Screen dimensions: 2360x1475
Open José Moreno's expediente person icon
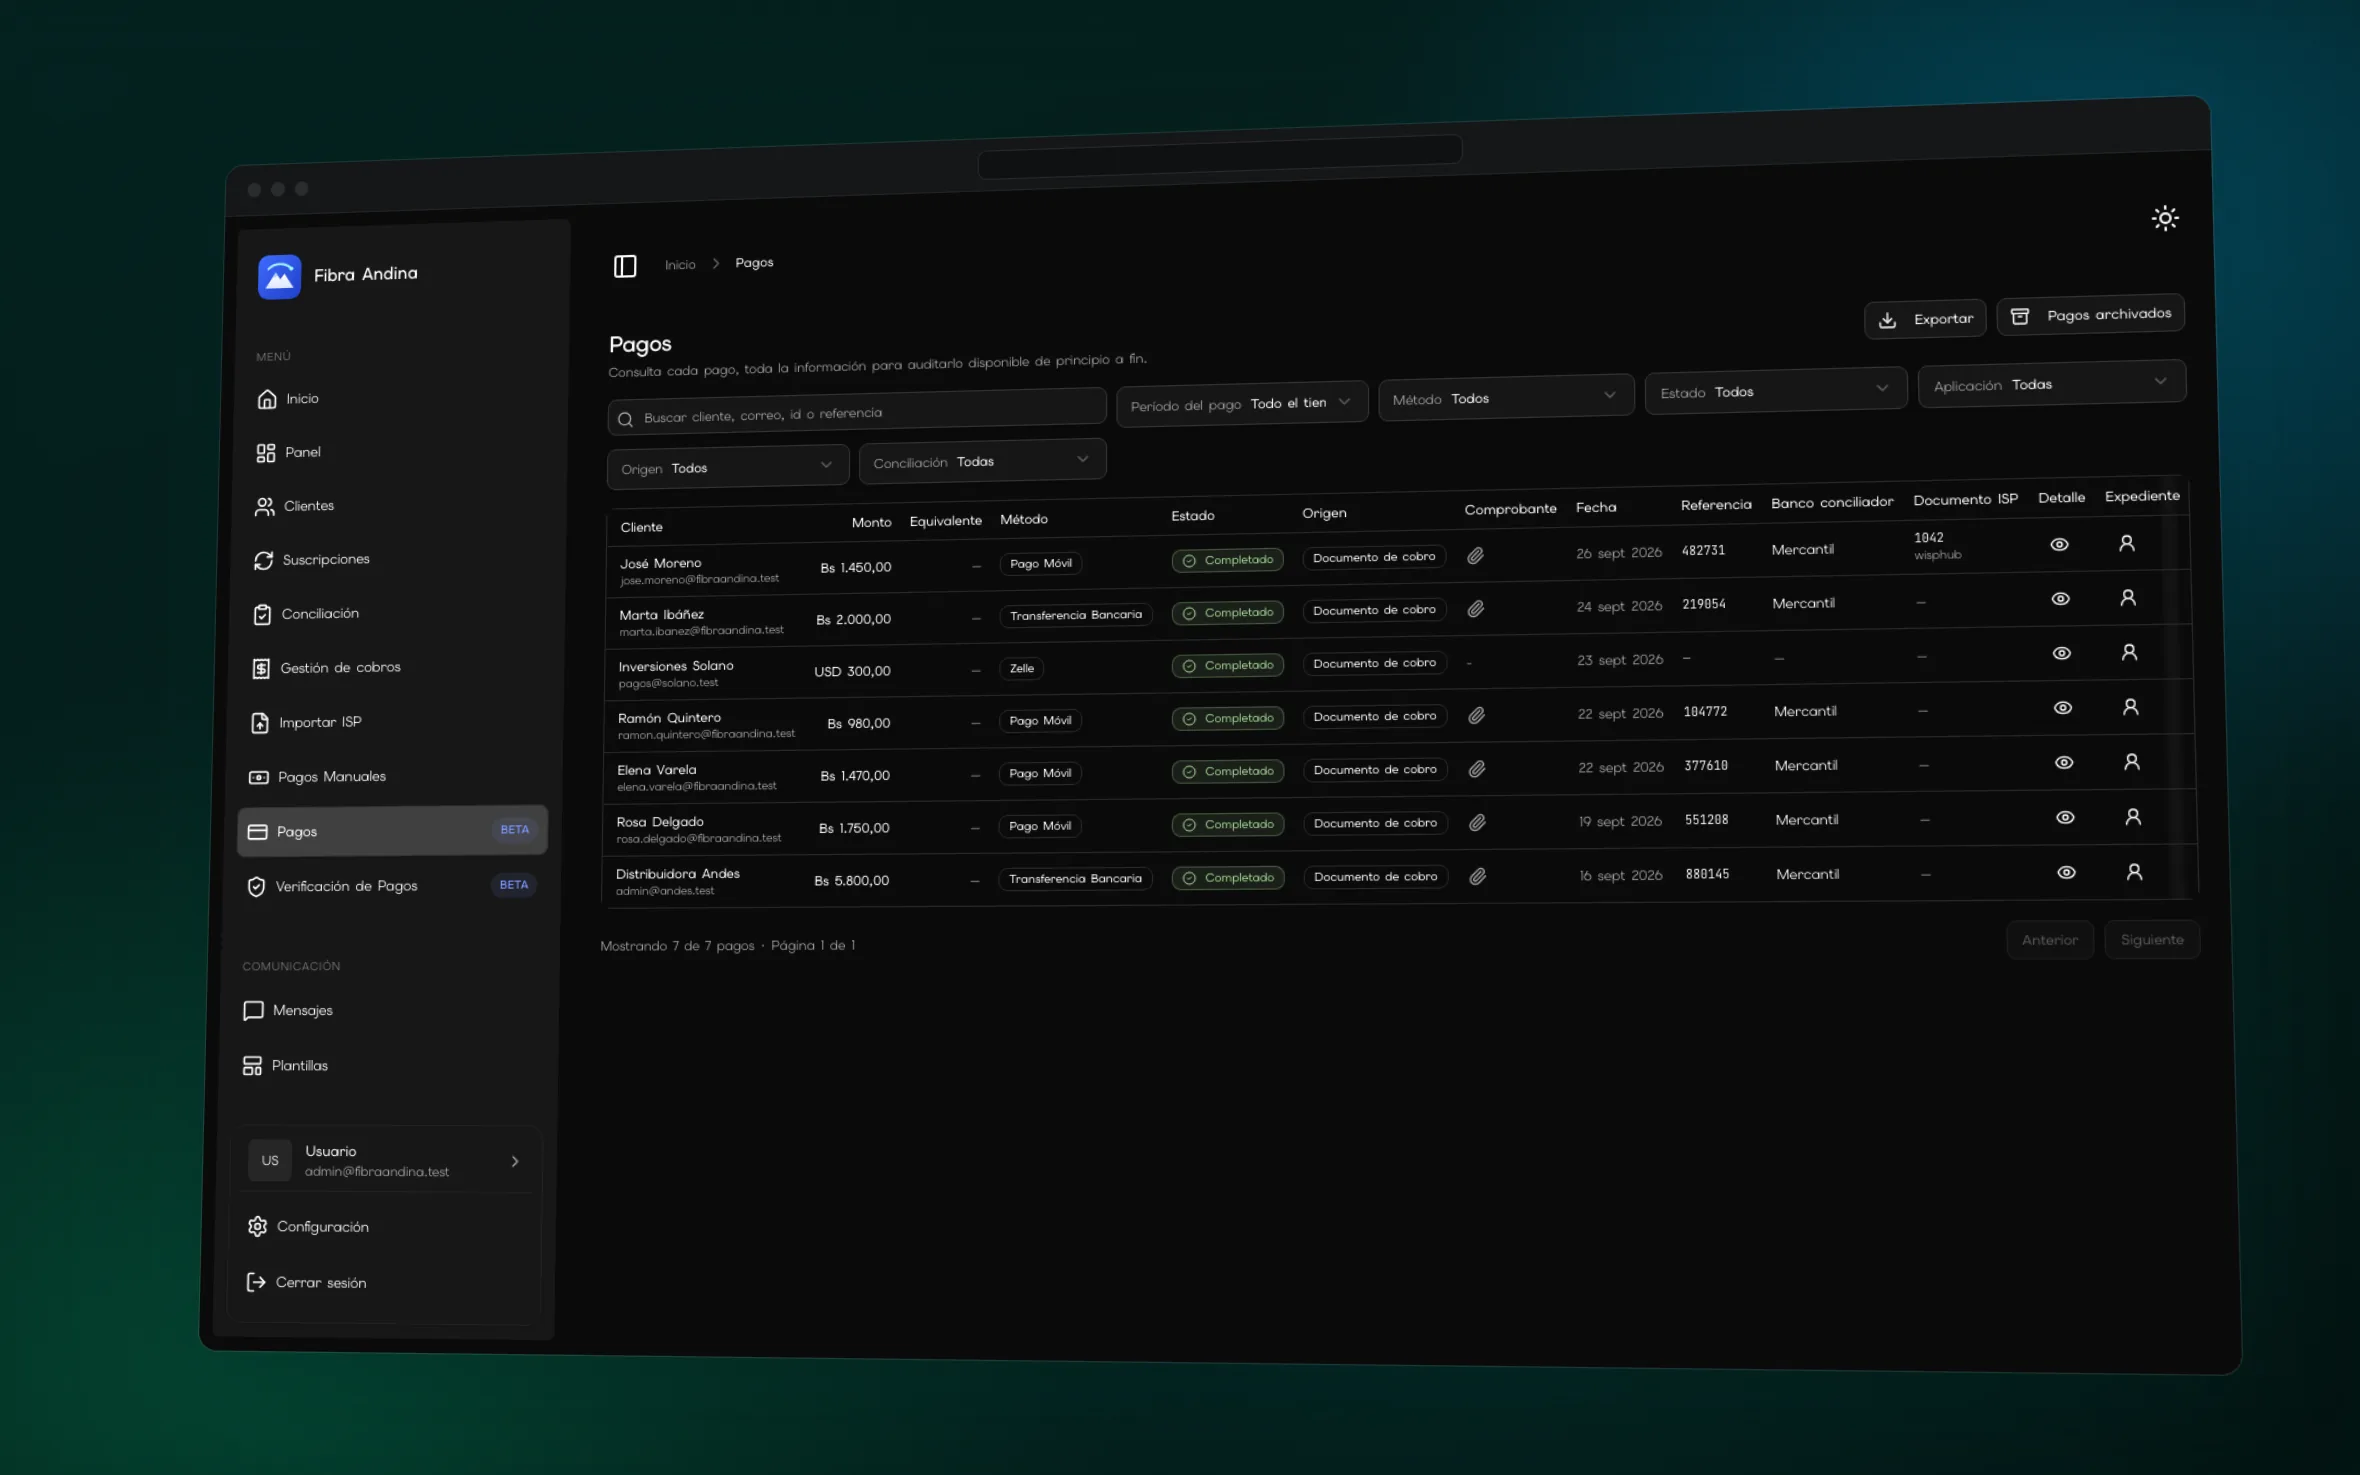tap(2127, 543)
